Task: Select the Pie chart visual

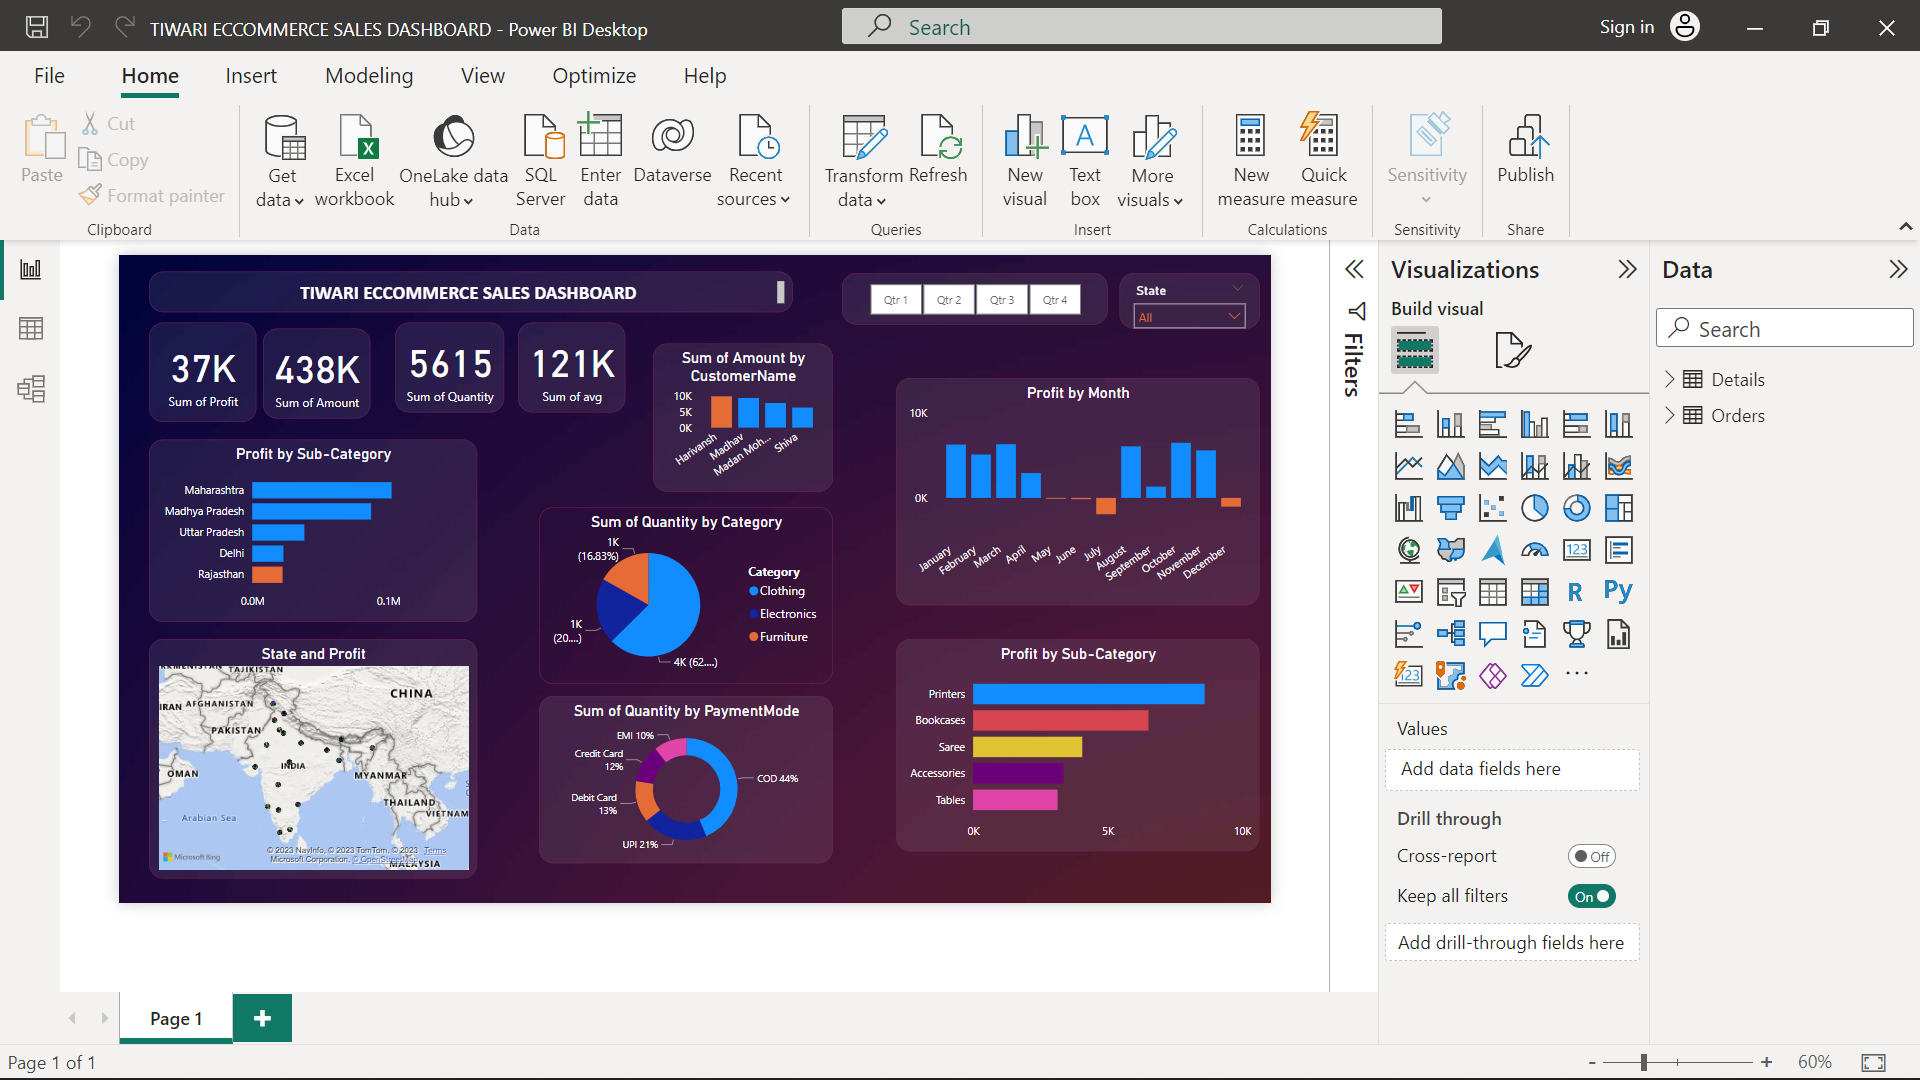Action: point(1534,507)
